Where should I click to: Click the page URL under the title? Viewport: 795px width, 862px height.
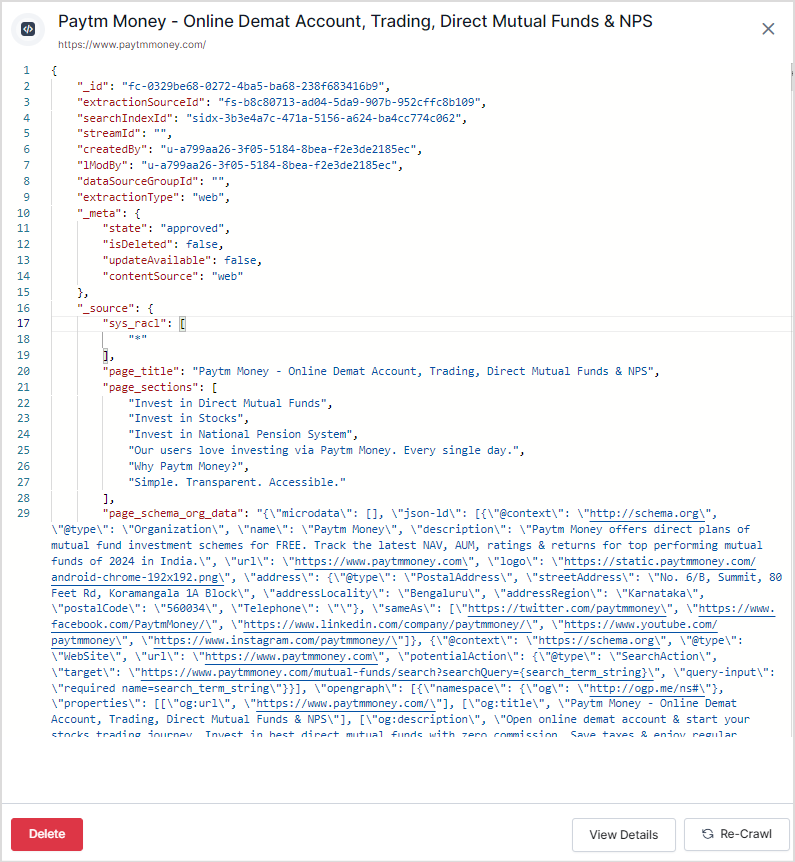point(132,45)
